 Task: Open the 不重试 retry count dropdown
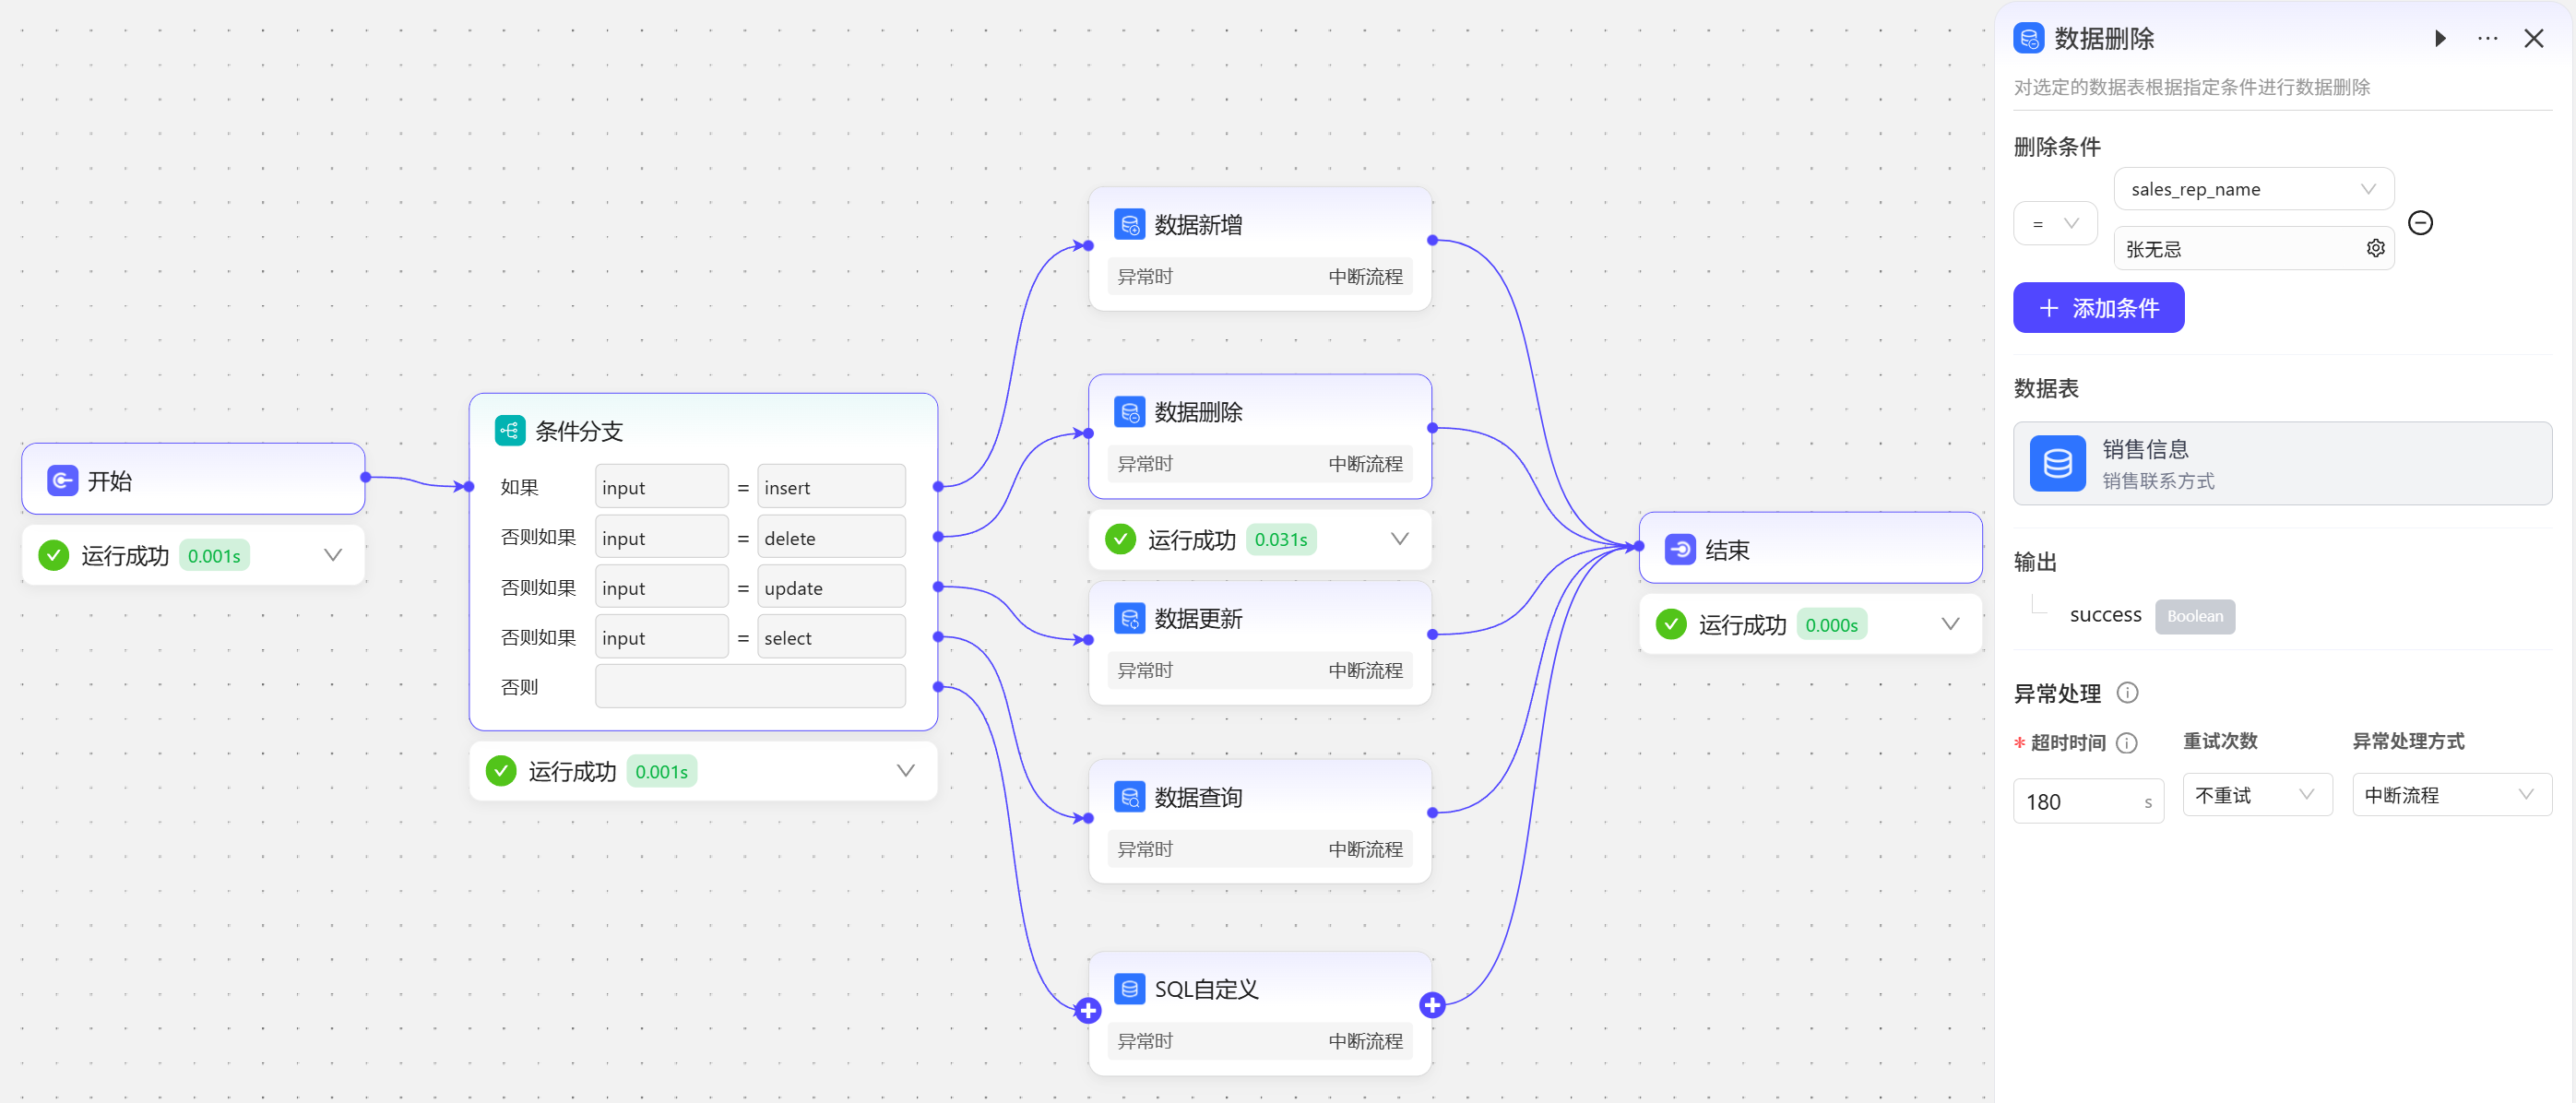tap(2256, 795)
